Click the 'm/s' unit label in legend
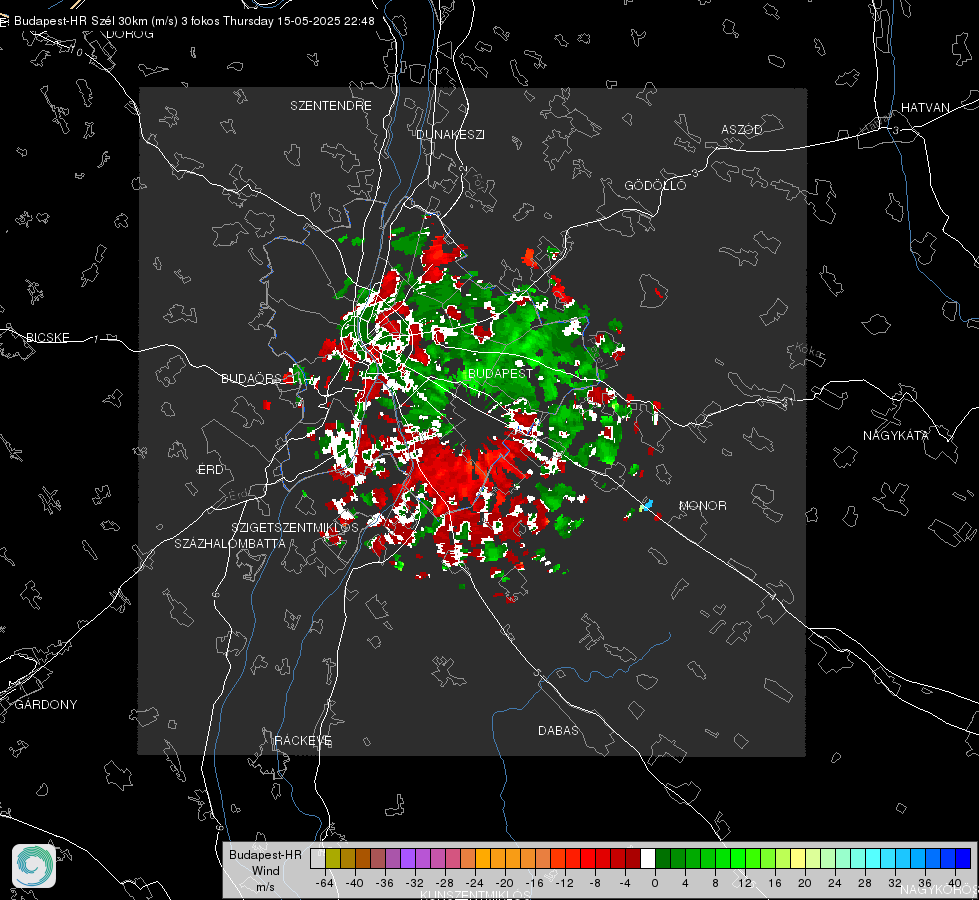Viewport: 979px width, 900px height. (265, 887)
